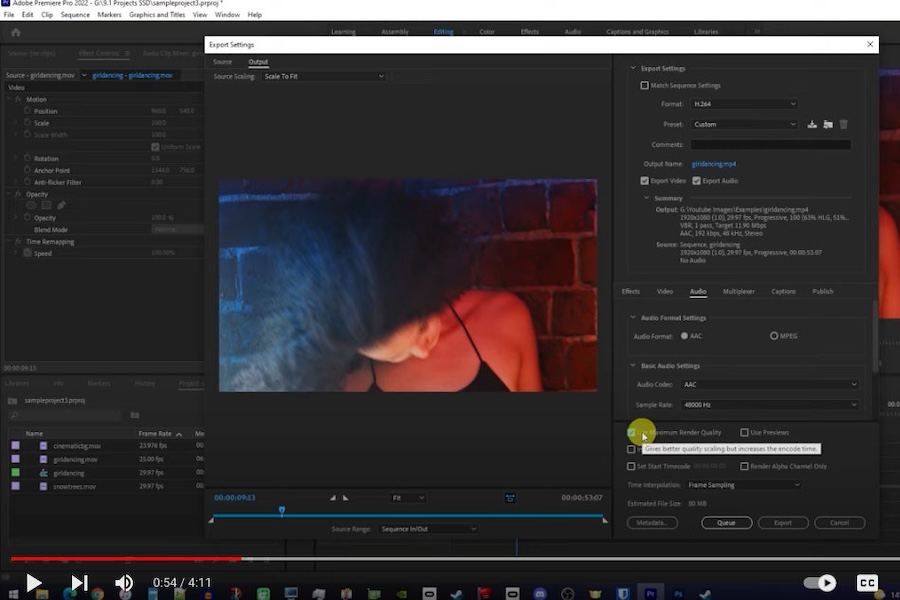Viewport: 900px width, 600px height.
Task: Toggle the video autoplay switch
Action: click(x=820, y=583)
